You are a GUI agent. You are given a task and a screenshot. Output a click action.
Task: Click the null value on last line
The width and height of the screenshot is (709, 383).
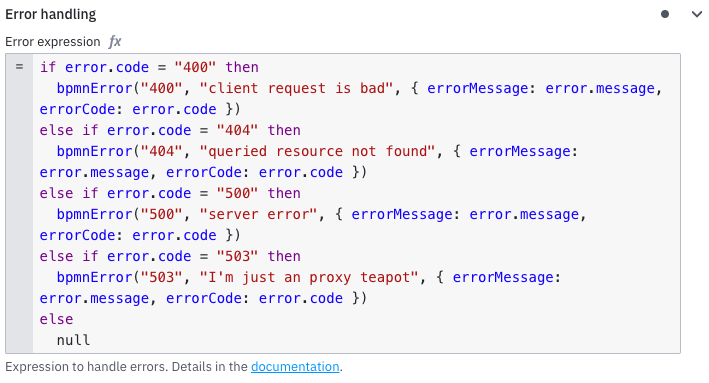[73, 340]
